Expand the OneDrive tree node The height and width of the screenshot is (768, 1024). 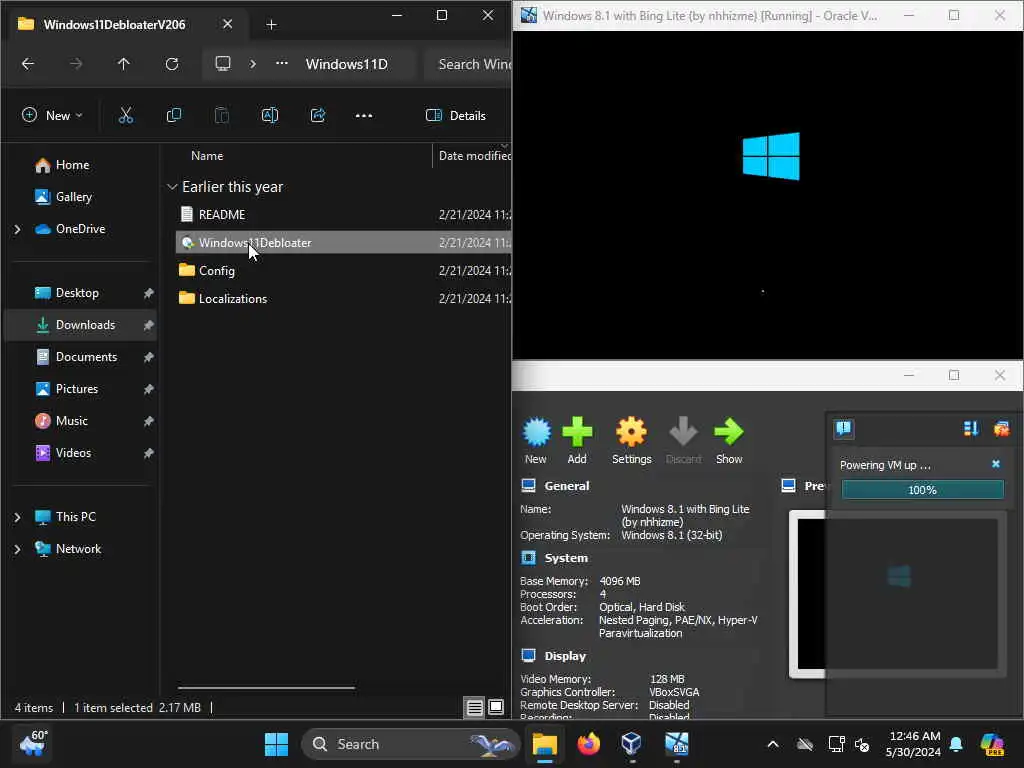click(x=17, y=229)
